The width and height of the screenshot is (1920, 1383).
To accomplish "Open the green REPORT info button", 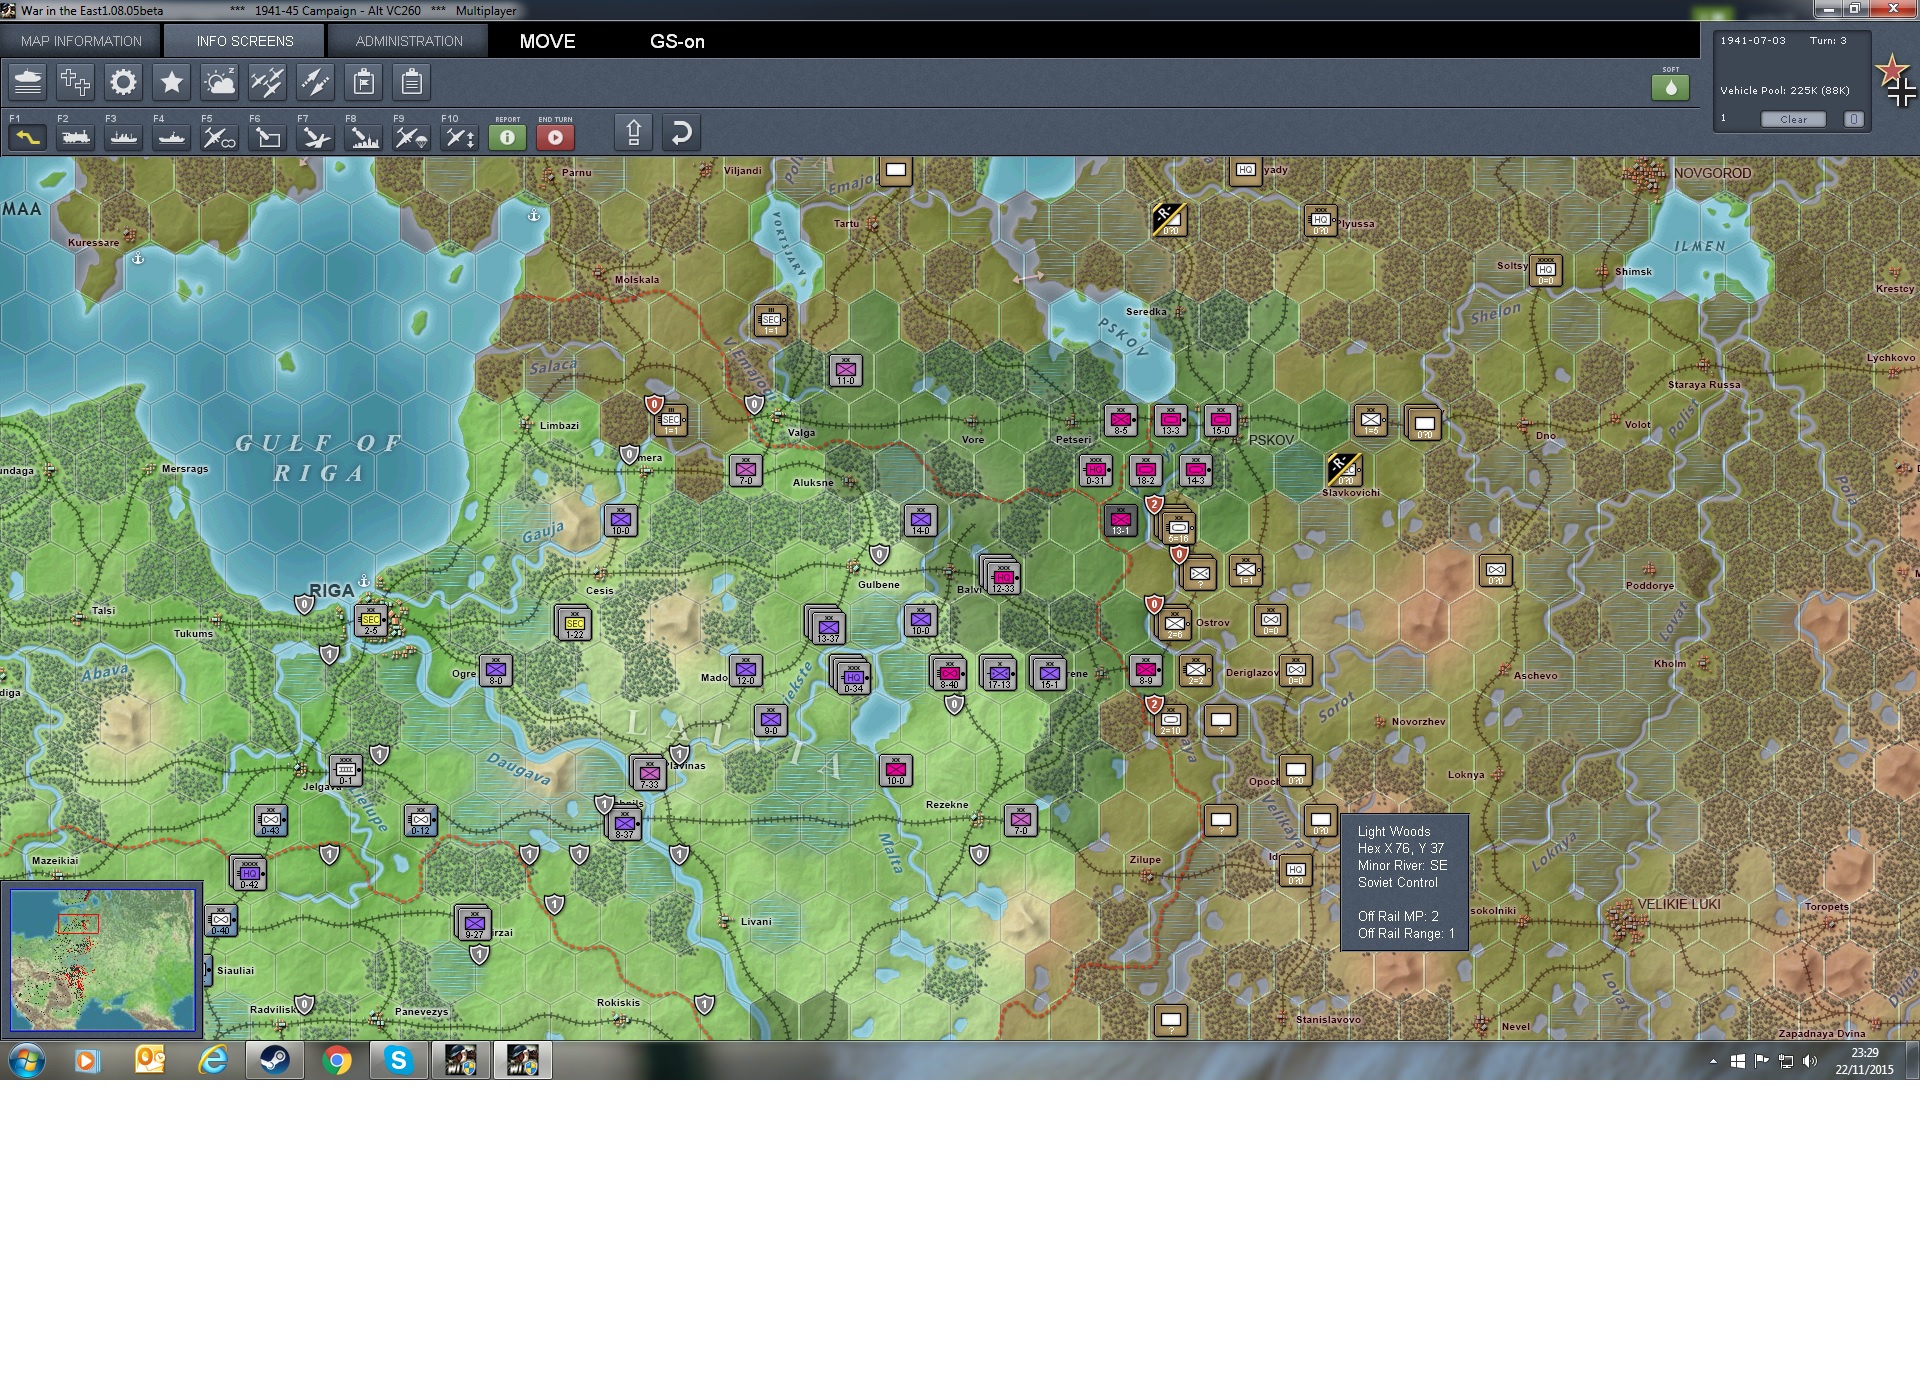I will coord(507,137).
